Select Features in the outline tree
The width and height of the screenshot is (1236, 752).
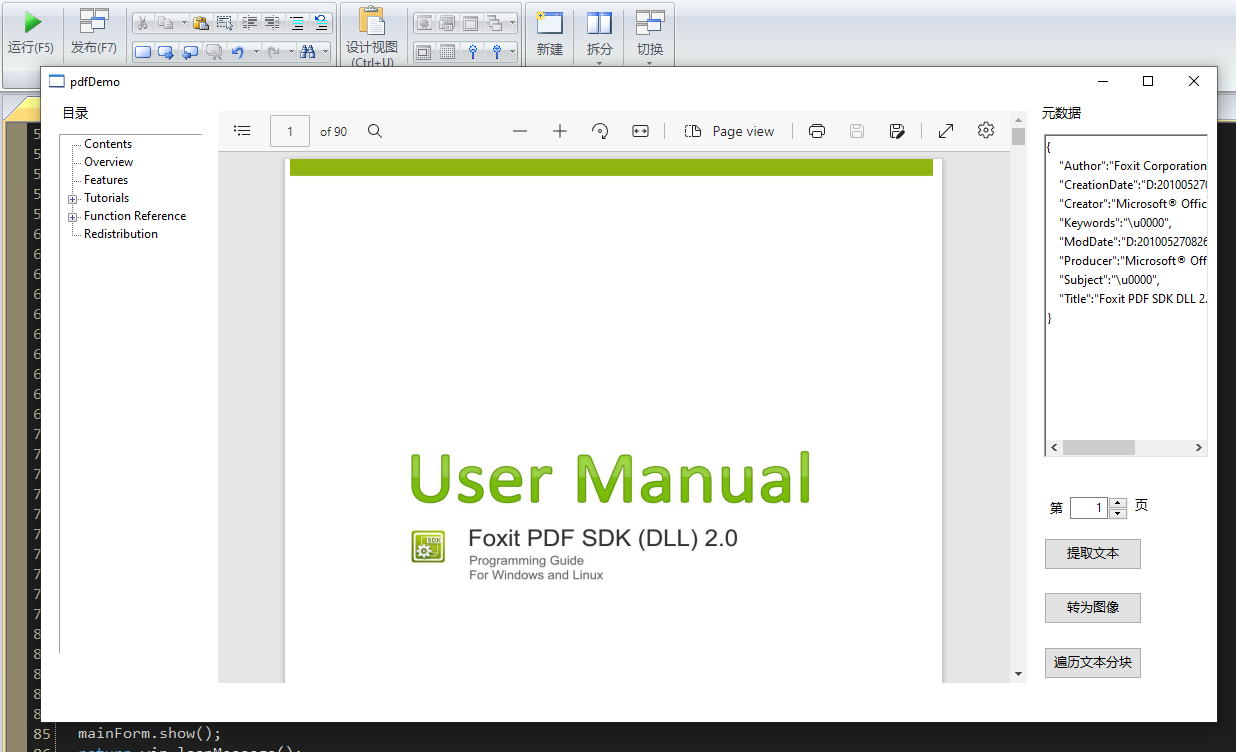point(106,180)
